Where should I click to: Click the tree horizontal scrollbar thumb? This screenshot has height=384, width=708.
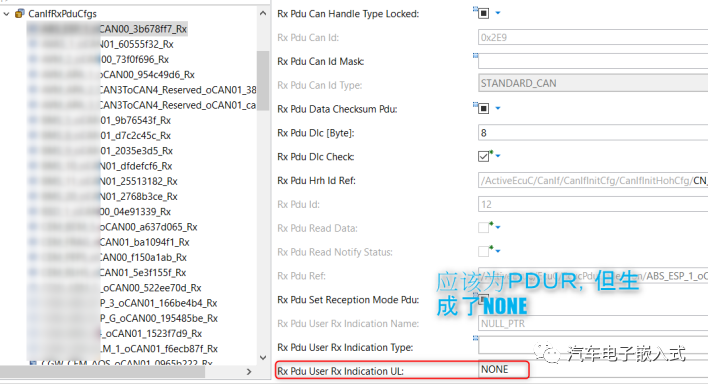[102, 372]
